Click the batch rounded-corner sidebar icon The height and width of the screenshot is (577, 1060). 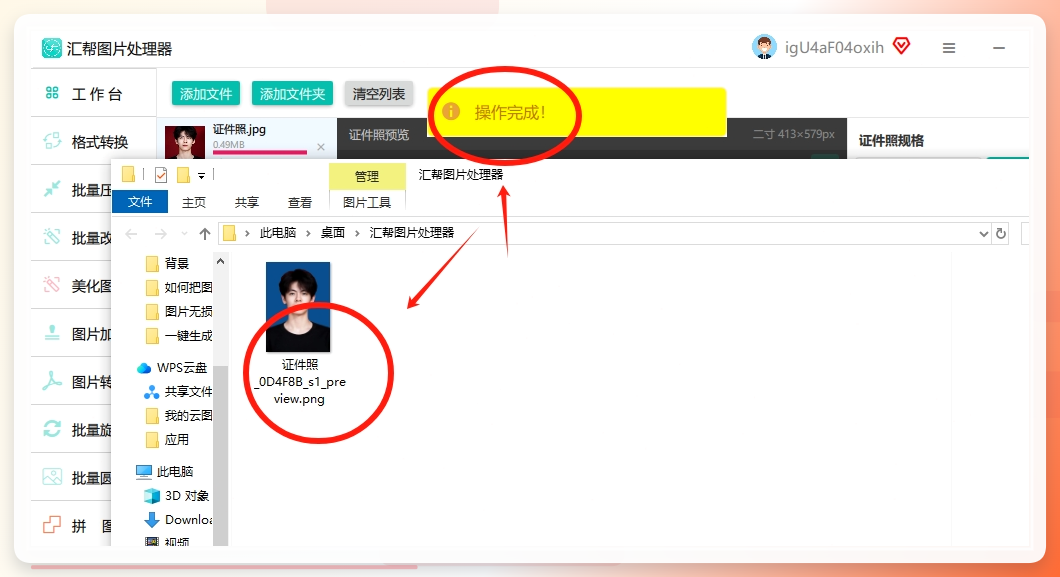(52, 477)
